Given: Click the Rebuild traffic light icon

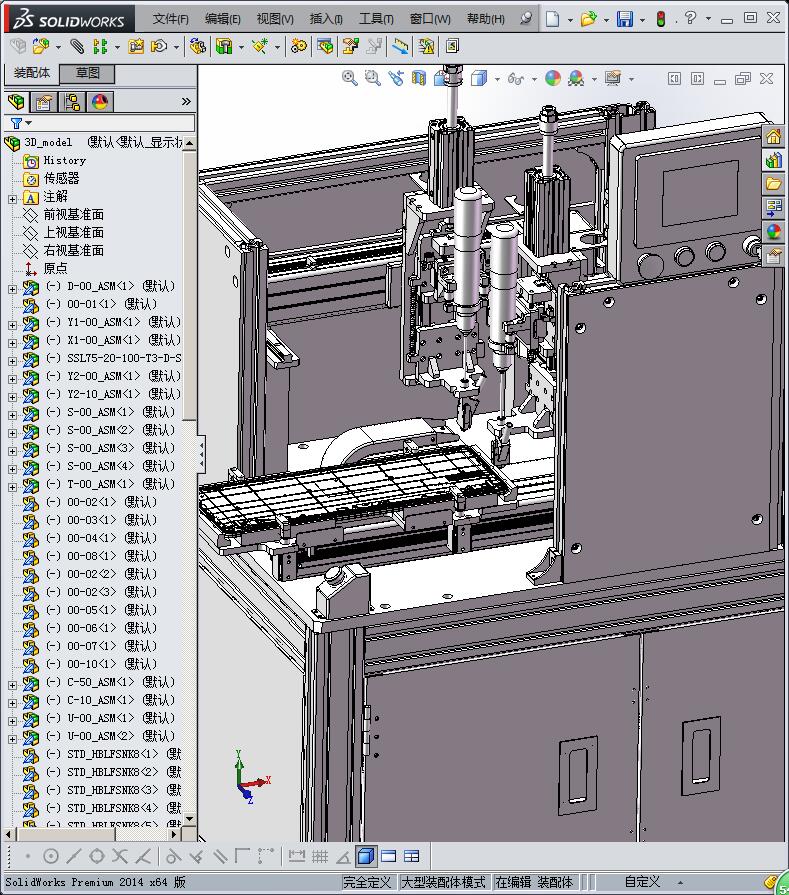Looking at the screenshot, I should pyautogui.click(x=661, y=19).
